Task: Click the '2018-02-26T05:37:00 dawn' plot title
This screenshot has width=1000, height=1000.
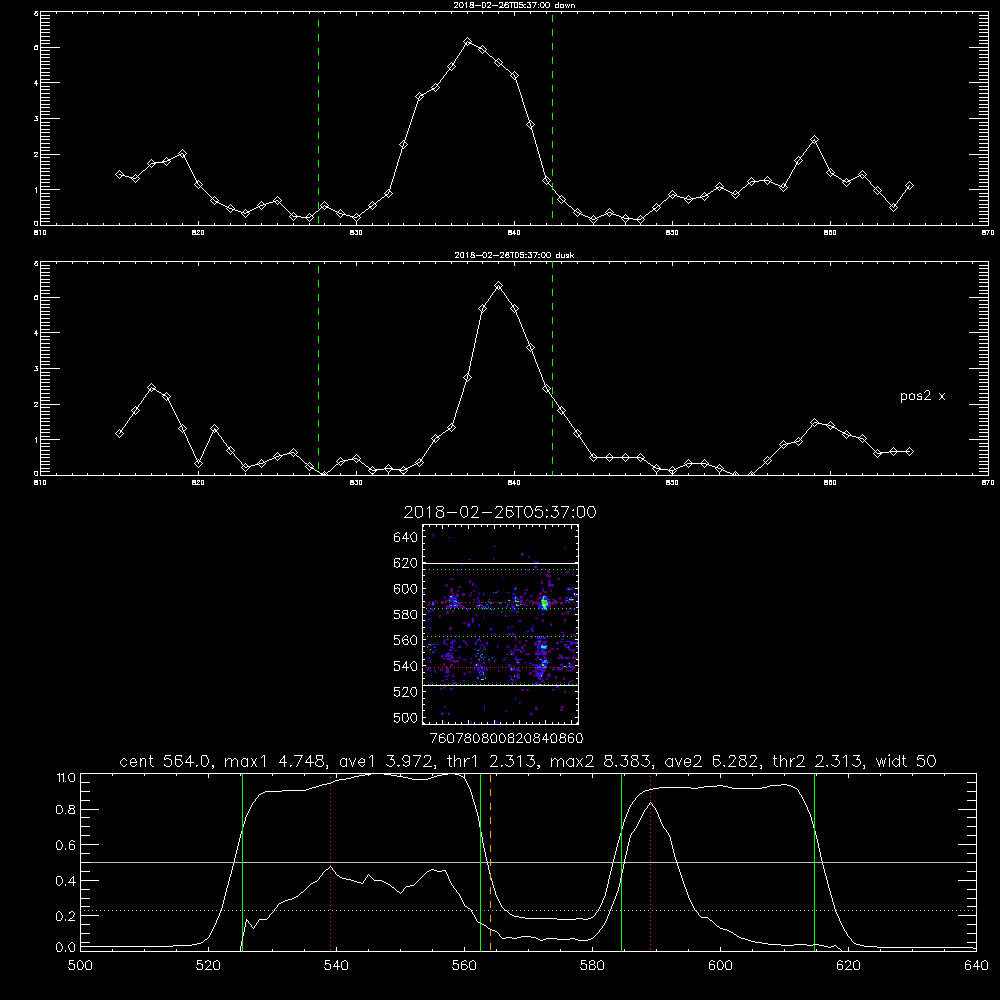Action: point(514,5)
